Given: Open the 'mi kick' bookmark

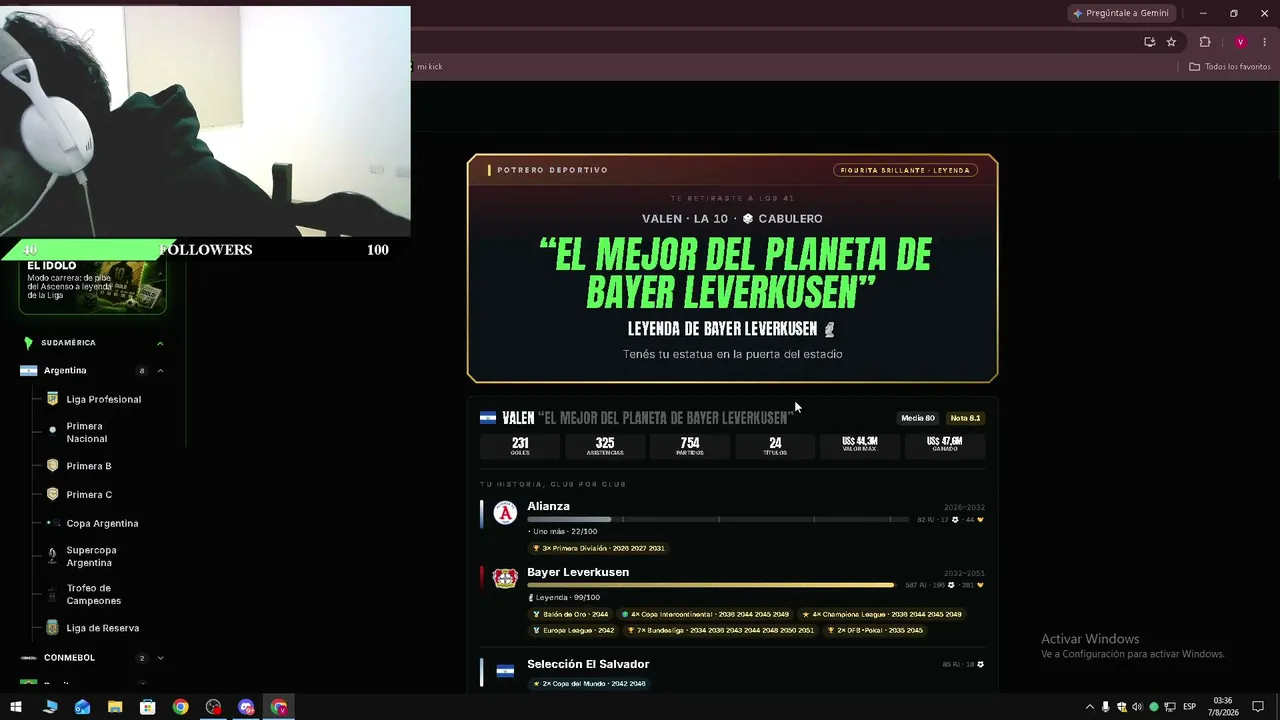Looking at the screenshot, I should tap(429, 67).
